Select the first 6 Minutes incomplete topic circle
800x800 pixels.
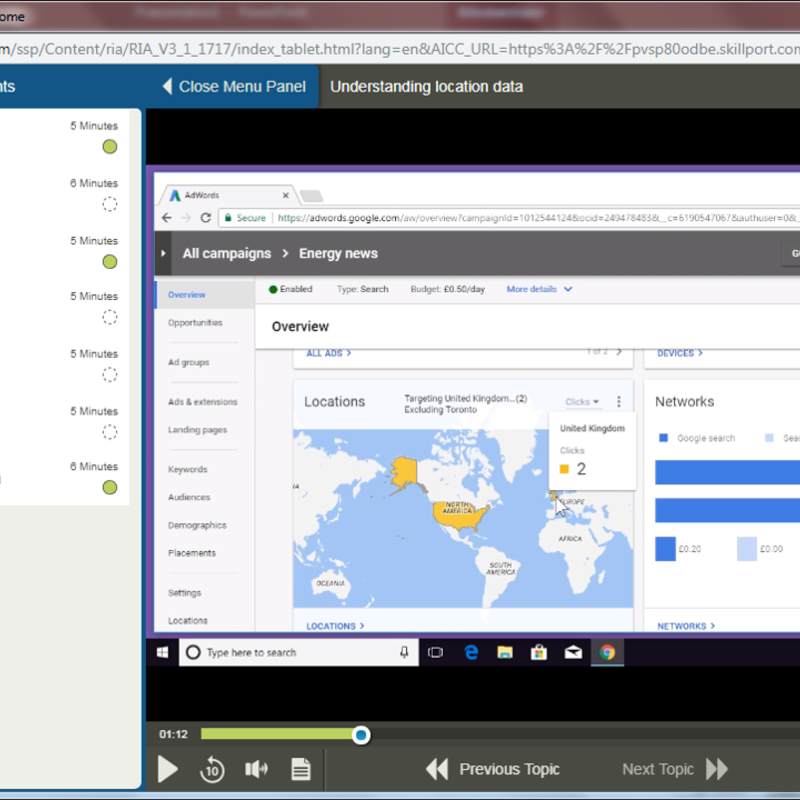(x=110, y=204)
